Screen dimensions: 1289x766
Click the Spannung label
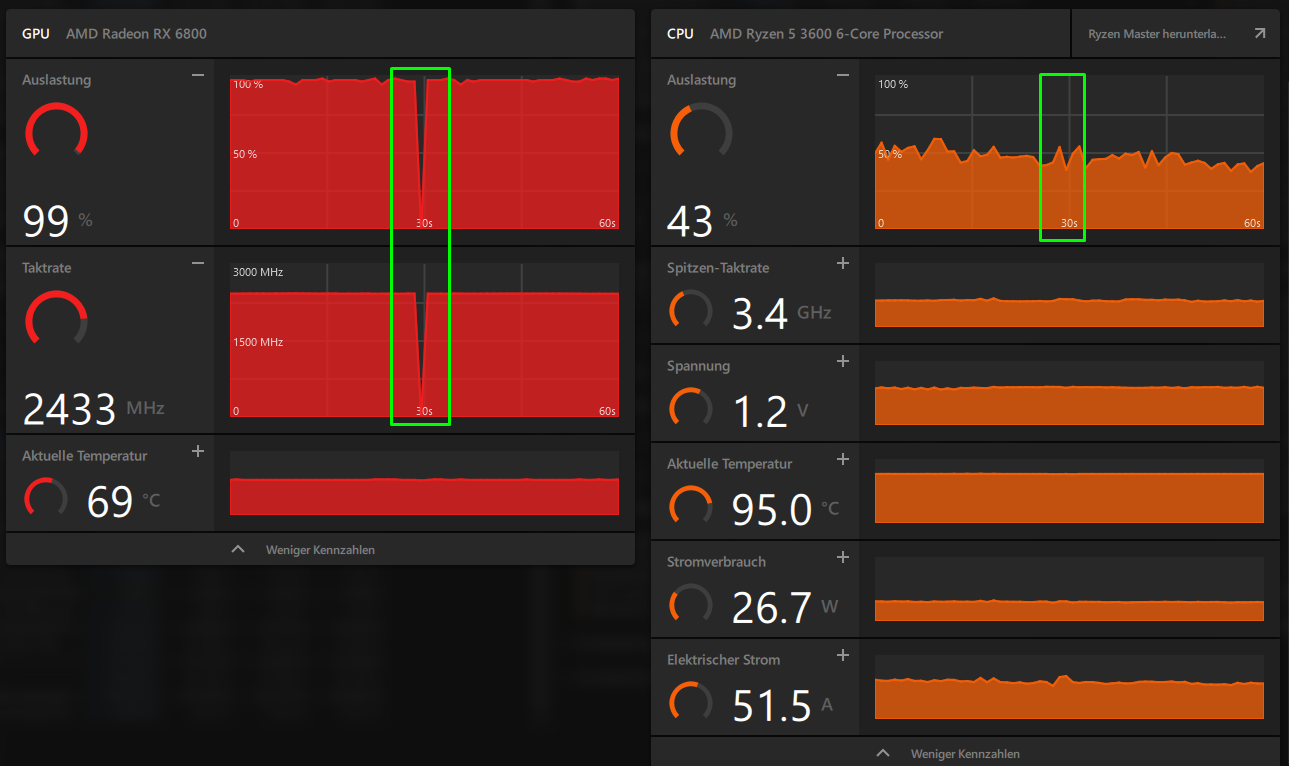[x=698, y=366]
